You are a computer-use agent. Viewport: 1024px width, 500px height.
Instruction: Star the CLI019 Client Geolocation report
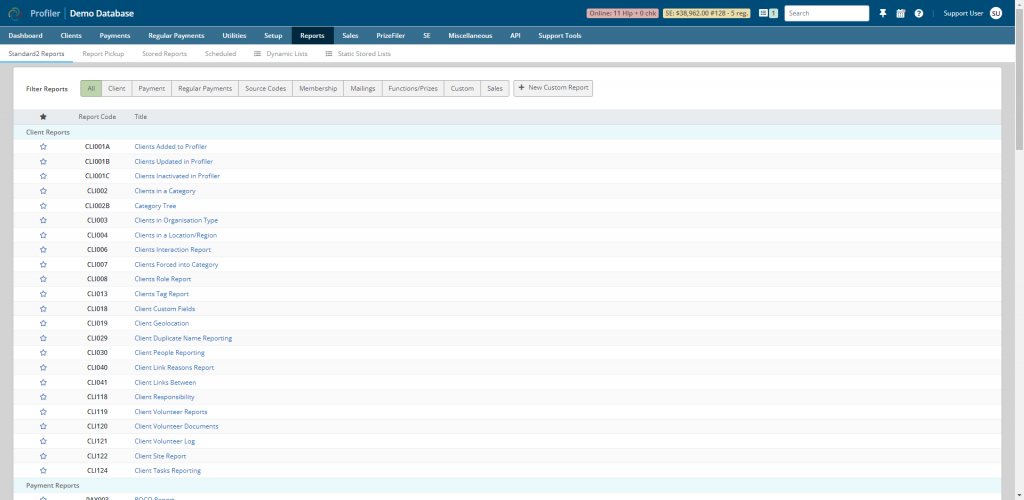(x=43, y=324)
